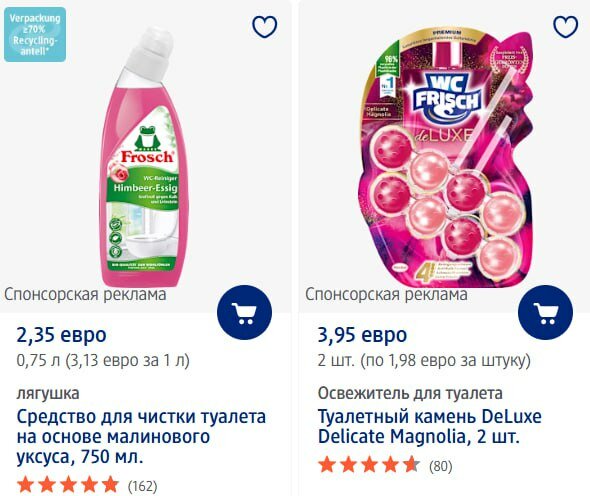Click the Verpackung recycling badge
590x496 pixels.
tap(35, 35)
